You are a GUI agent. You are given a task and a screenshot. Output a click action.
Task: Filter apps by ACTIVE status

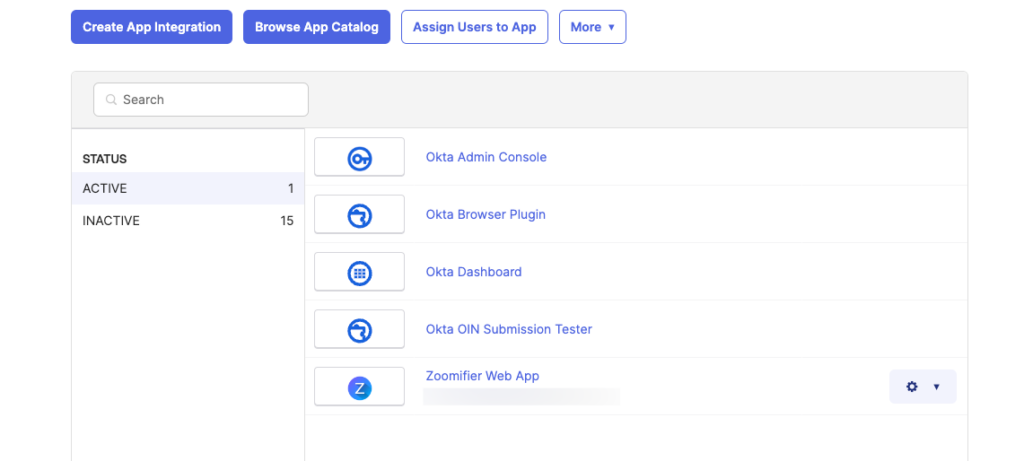coord(188,189)
